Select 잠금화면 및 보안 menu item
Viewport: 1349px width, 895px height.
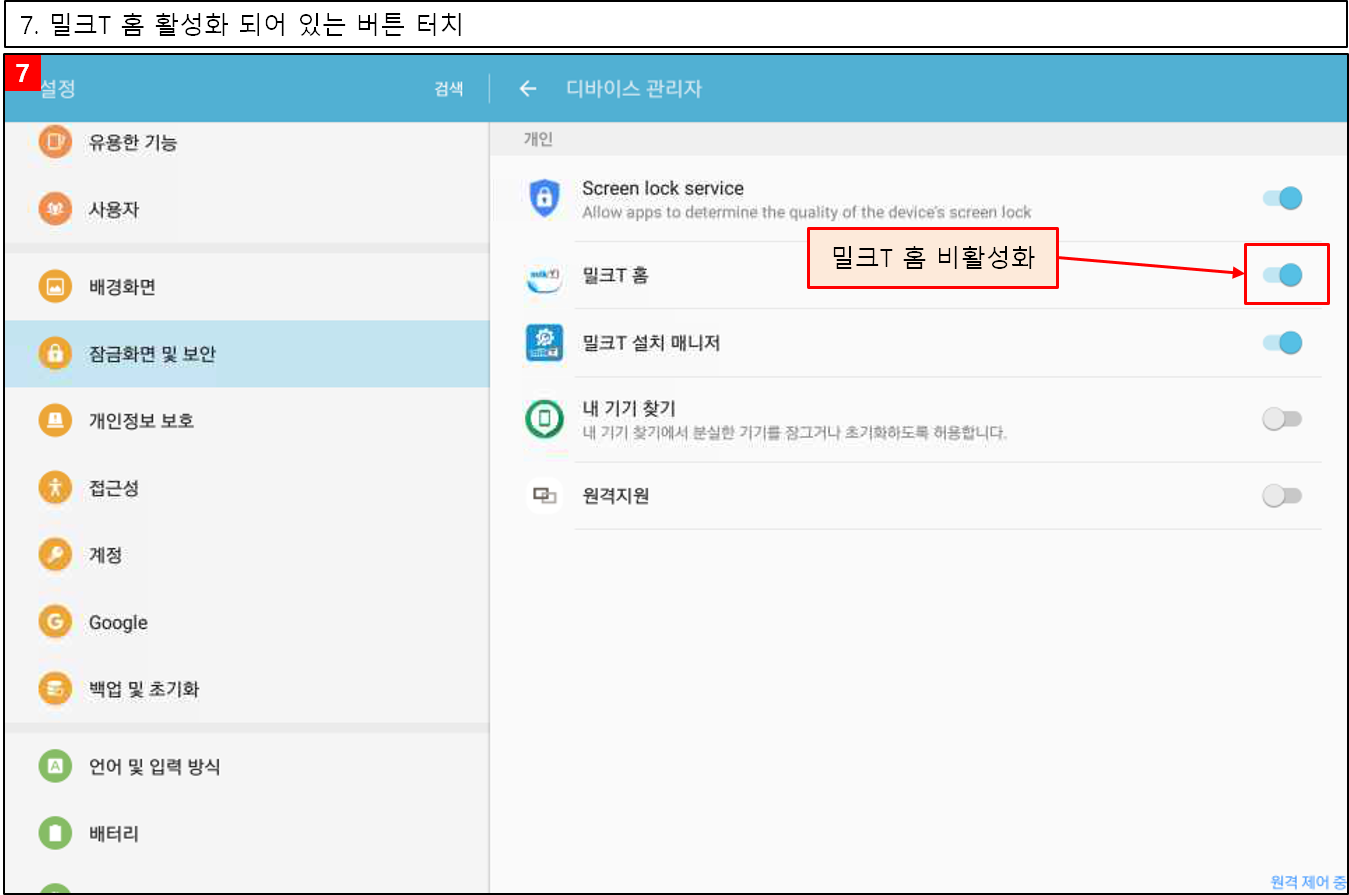pyautogui.click(x=247, y=354)
